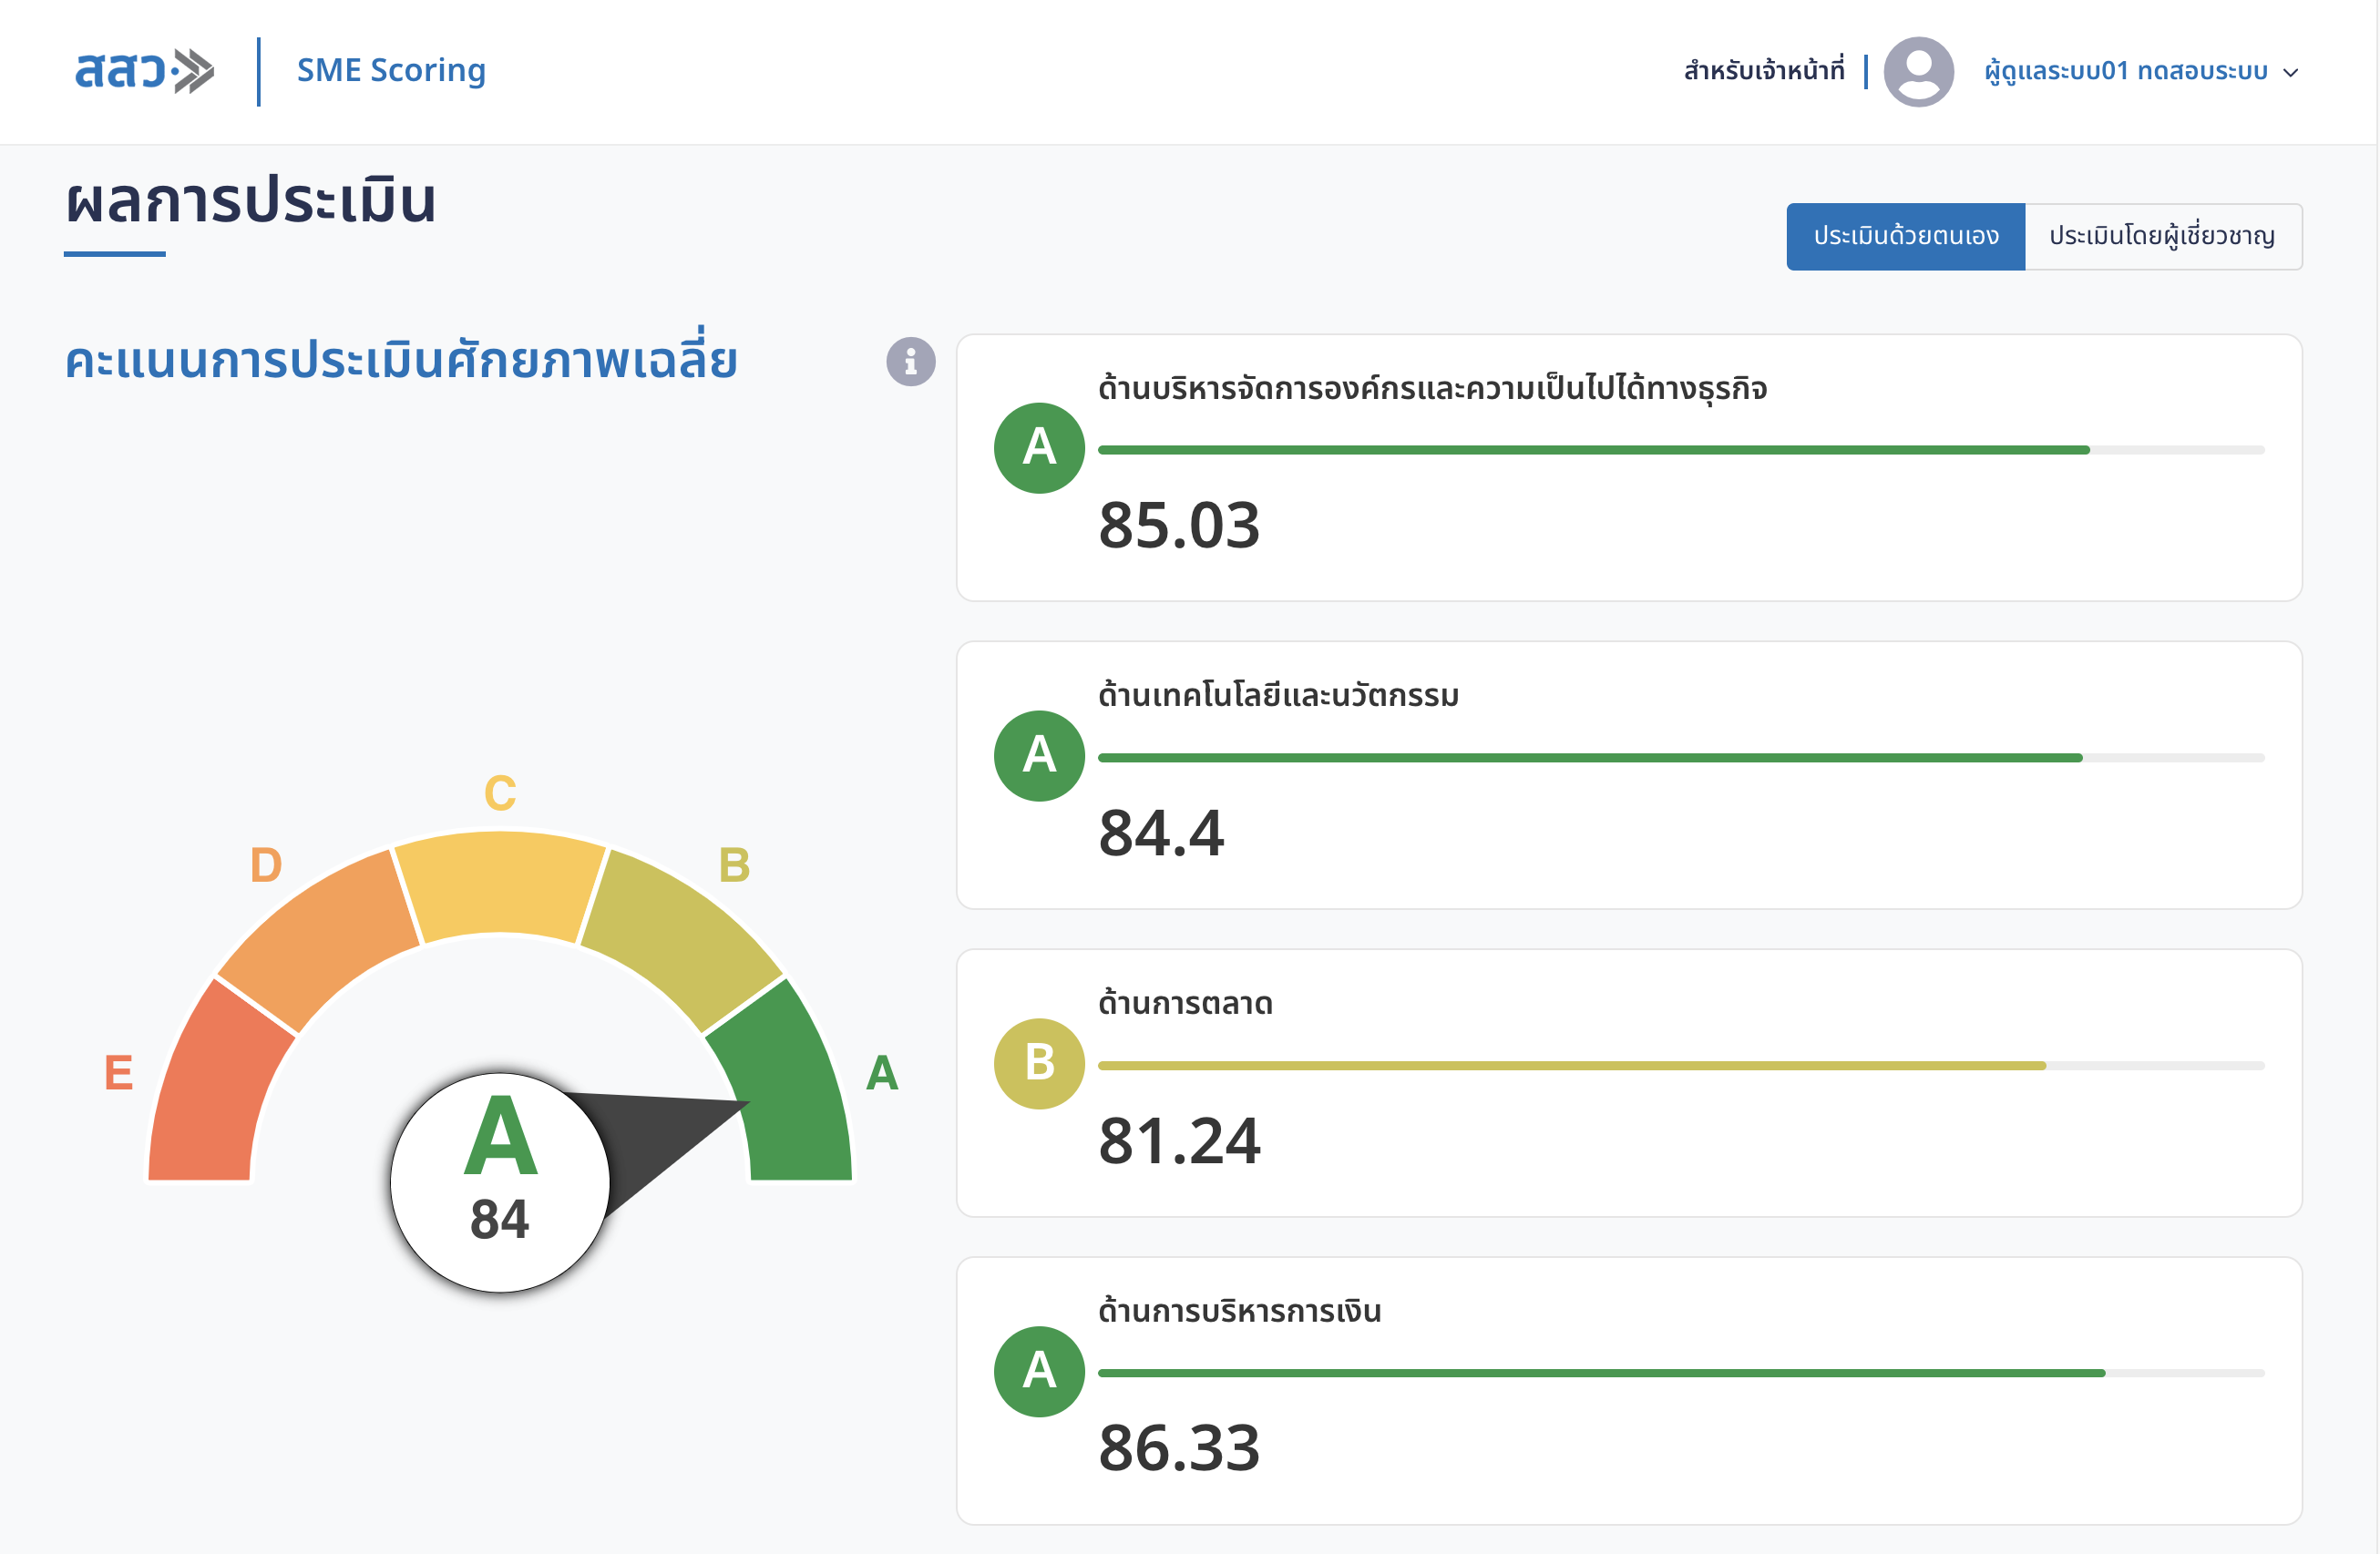Screen dimensions: 2380x1554
Task: Click the SME Scoring header link
Action: click(391, 70)
